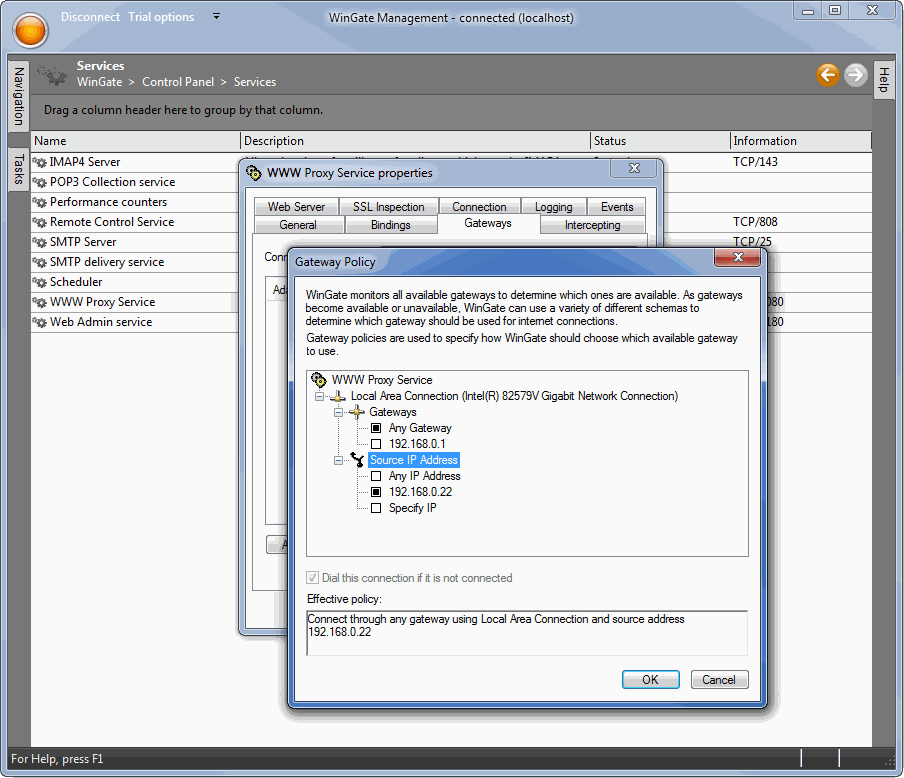Open the Bindings tab
Screen dimensions: 904x778
pos(391,224)
